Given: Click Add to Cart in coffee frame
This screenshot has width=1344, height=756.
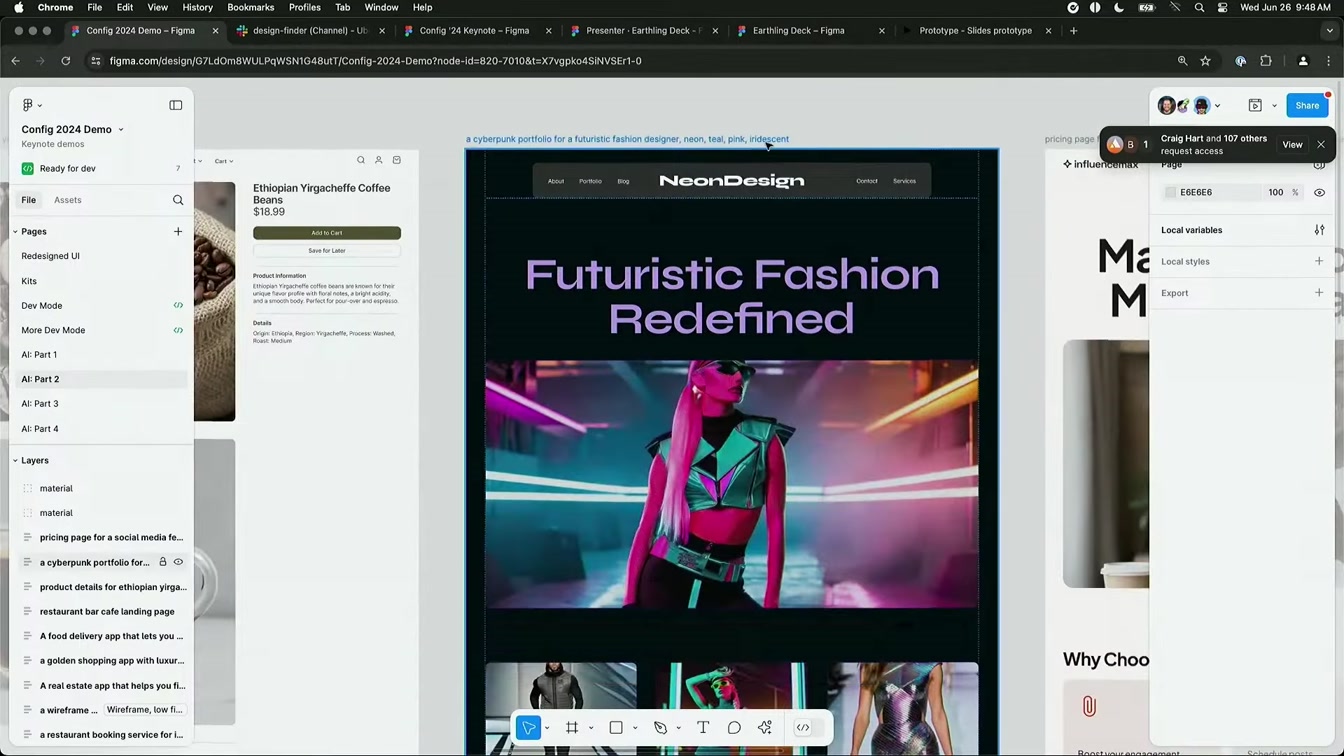Looking at the screenshot, I should [327, 233].
